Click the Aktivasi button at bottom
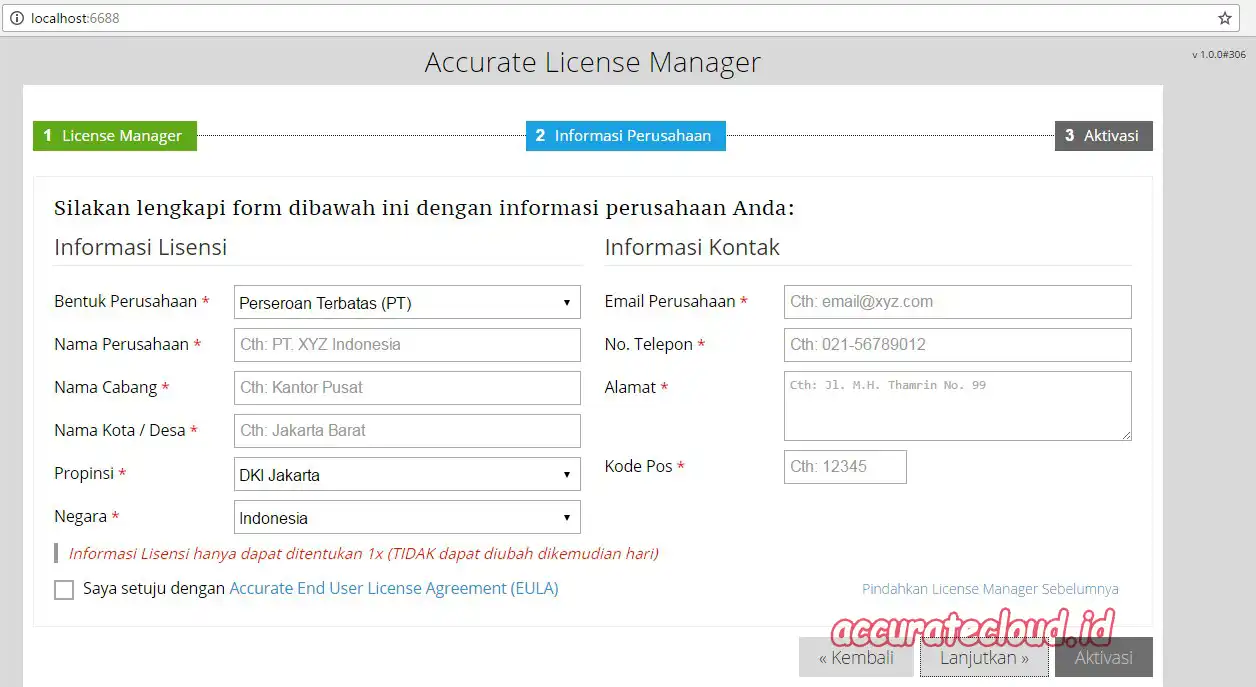Image resolution: width=1256 pixels, height=687 pixels. (x=1104, y=657)
